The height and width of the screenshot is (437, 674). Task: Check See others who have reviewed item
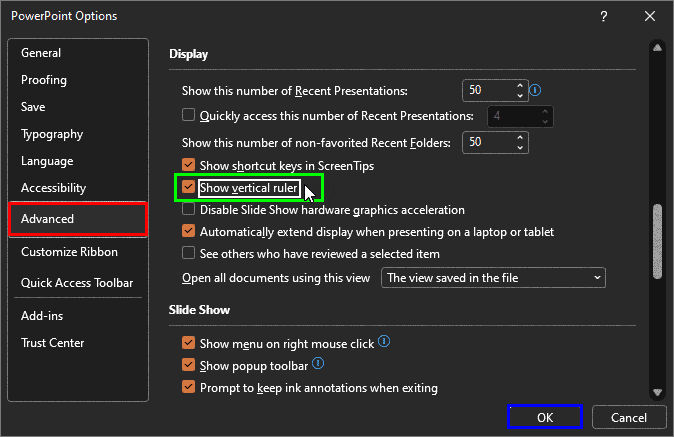click(188, 253)
